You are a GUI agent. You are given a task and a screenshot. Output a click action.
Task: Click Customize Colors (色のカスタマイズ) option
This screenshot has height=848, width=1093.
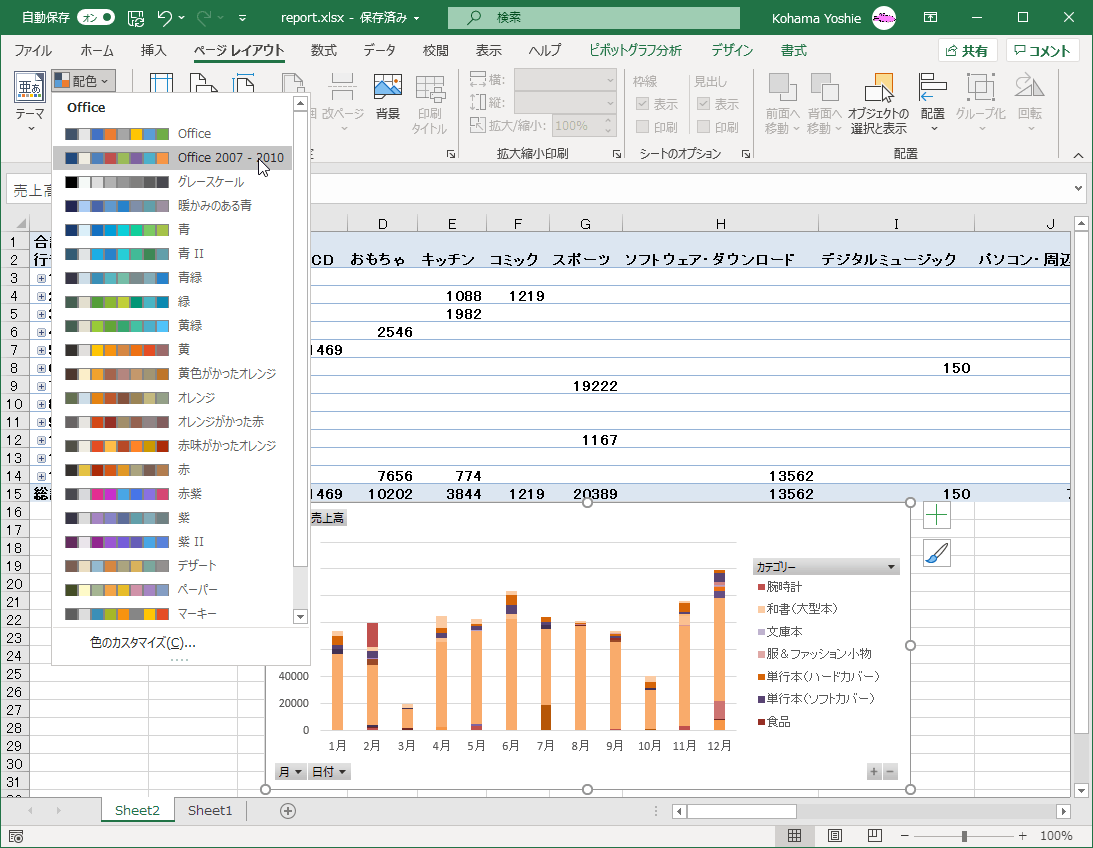pyautogui.click(x=142, y=643)
